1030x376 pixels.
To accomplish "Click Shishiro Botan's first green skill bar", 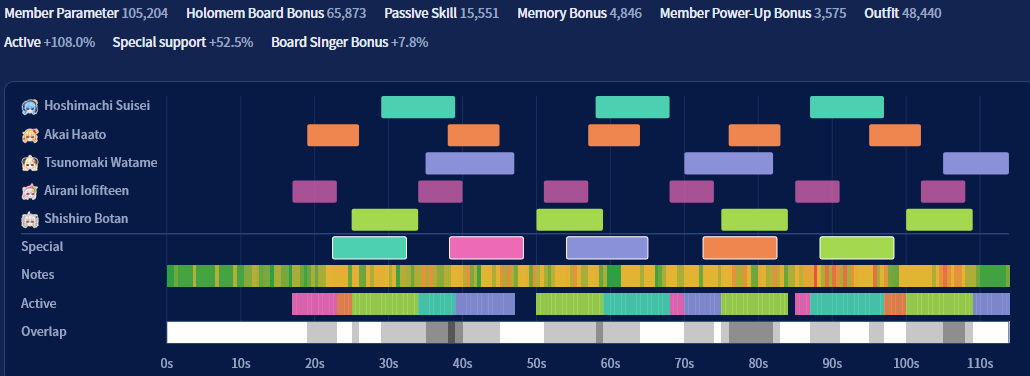I will [385, 220].
